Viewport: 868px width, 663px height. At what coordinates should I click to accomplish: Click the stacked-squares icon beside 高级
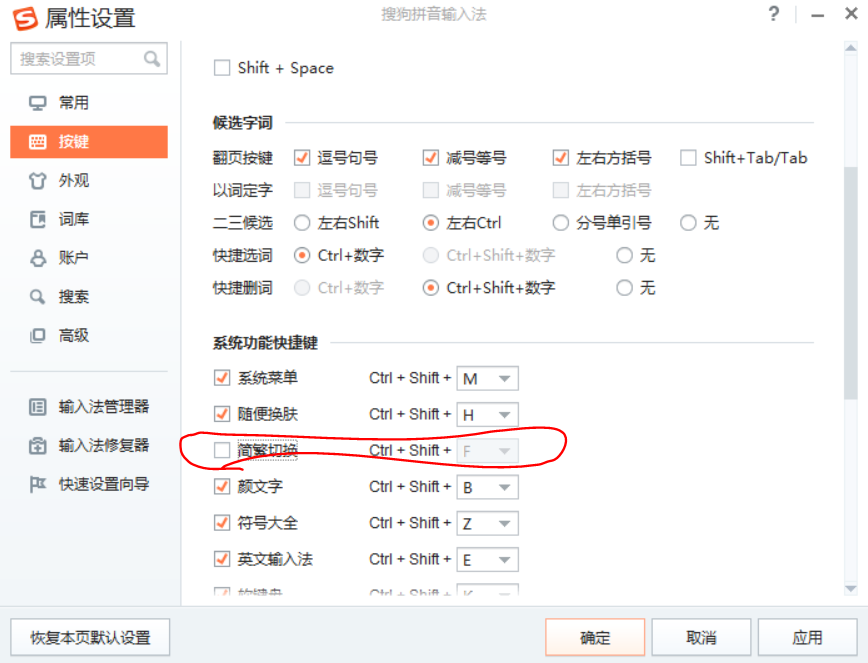coord(38,335)
